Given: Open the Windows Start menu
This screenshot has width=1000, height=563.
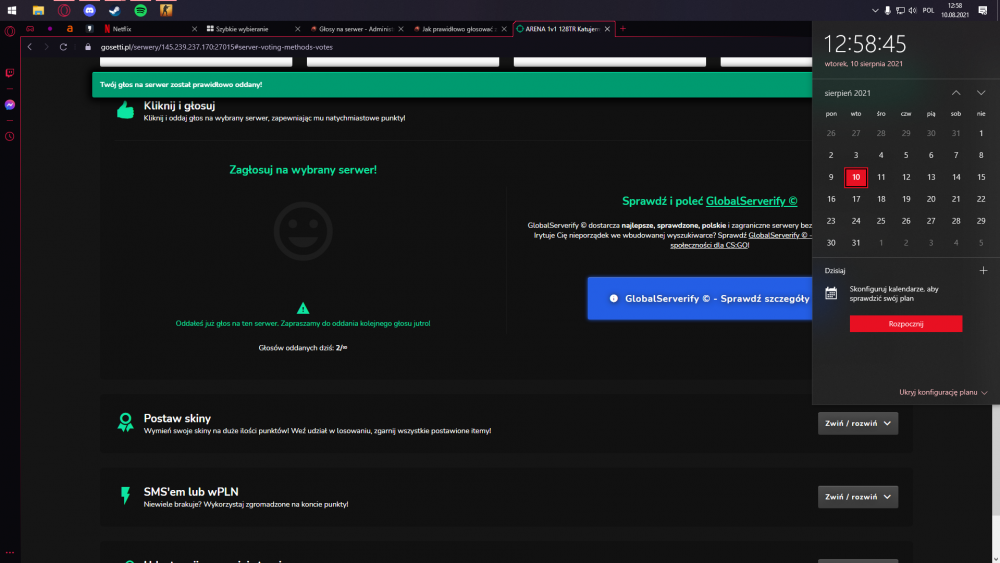Looking at the screenshot, I should [11, 10].
